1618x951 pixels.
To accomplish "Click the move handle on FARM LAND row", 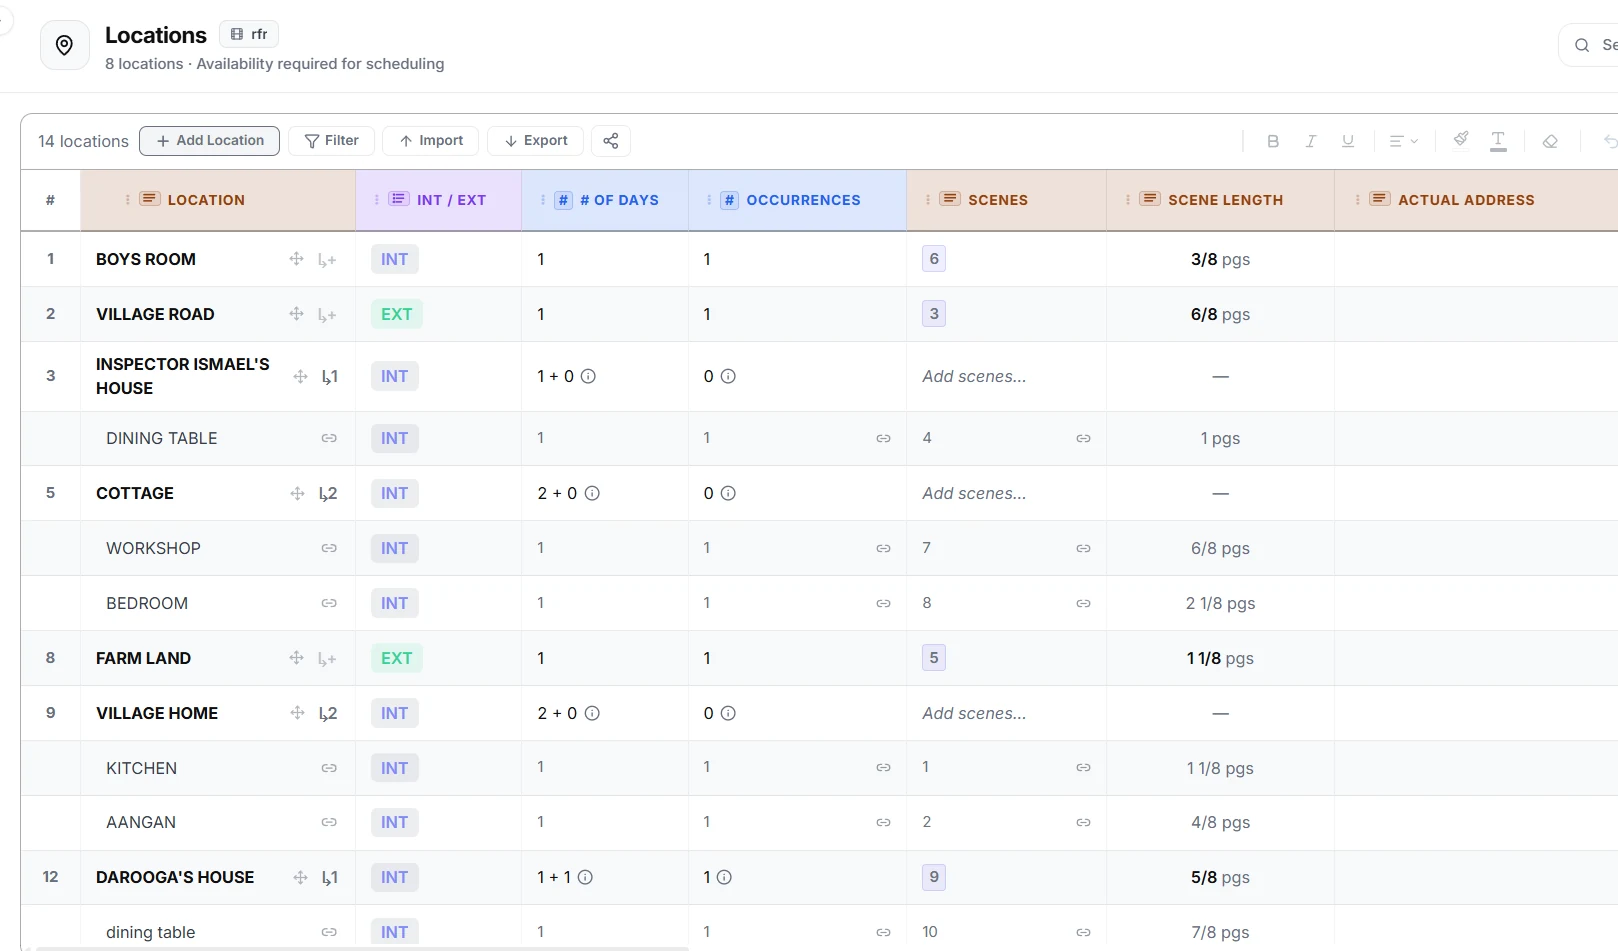I will tap(296, 658).
